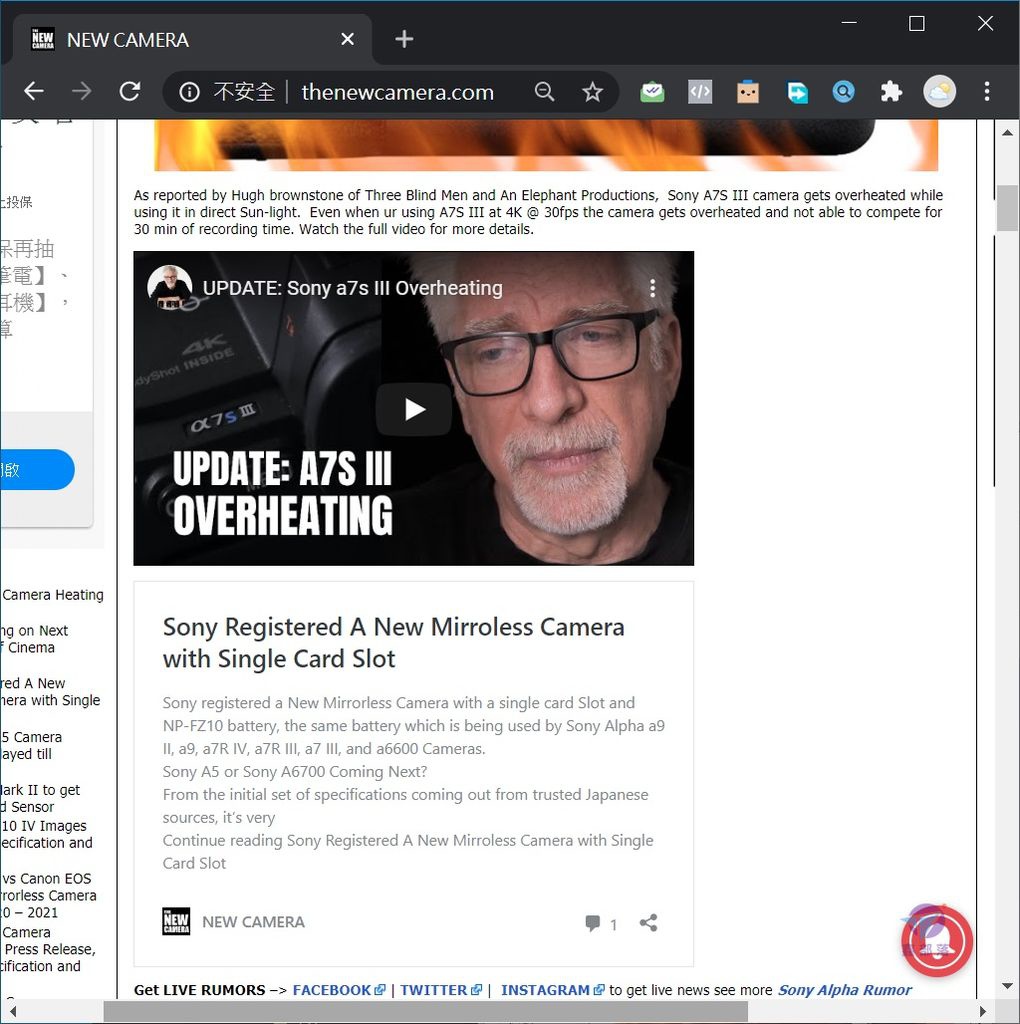Open video title UPDATE: Sony a7s III Overheating
Viewport: 1020px width, 1024px height.
pyautogui.click(x=353, y=288)
